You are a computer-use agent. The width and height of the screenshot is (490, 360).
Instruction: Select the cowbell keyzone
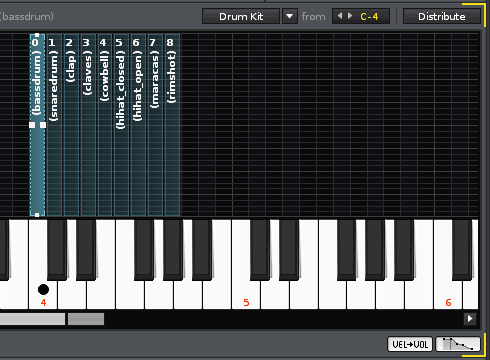[x=105, y=125]
